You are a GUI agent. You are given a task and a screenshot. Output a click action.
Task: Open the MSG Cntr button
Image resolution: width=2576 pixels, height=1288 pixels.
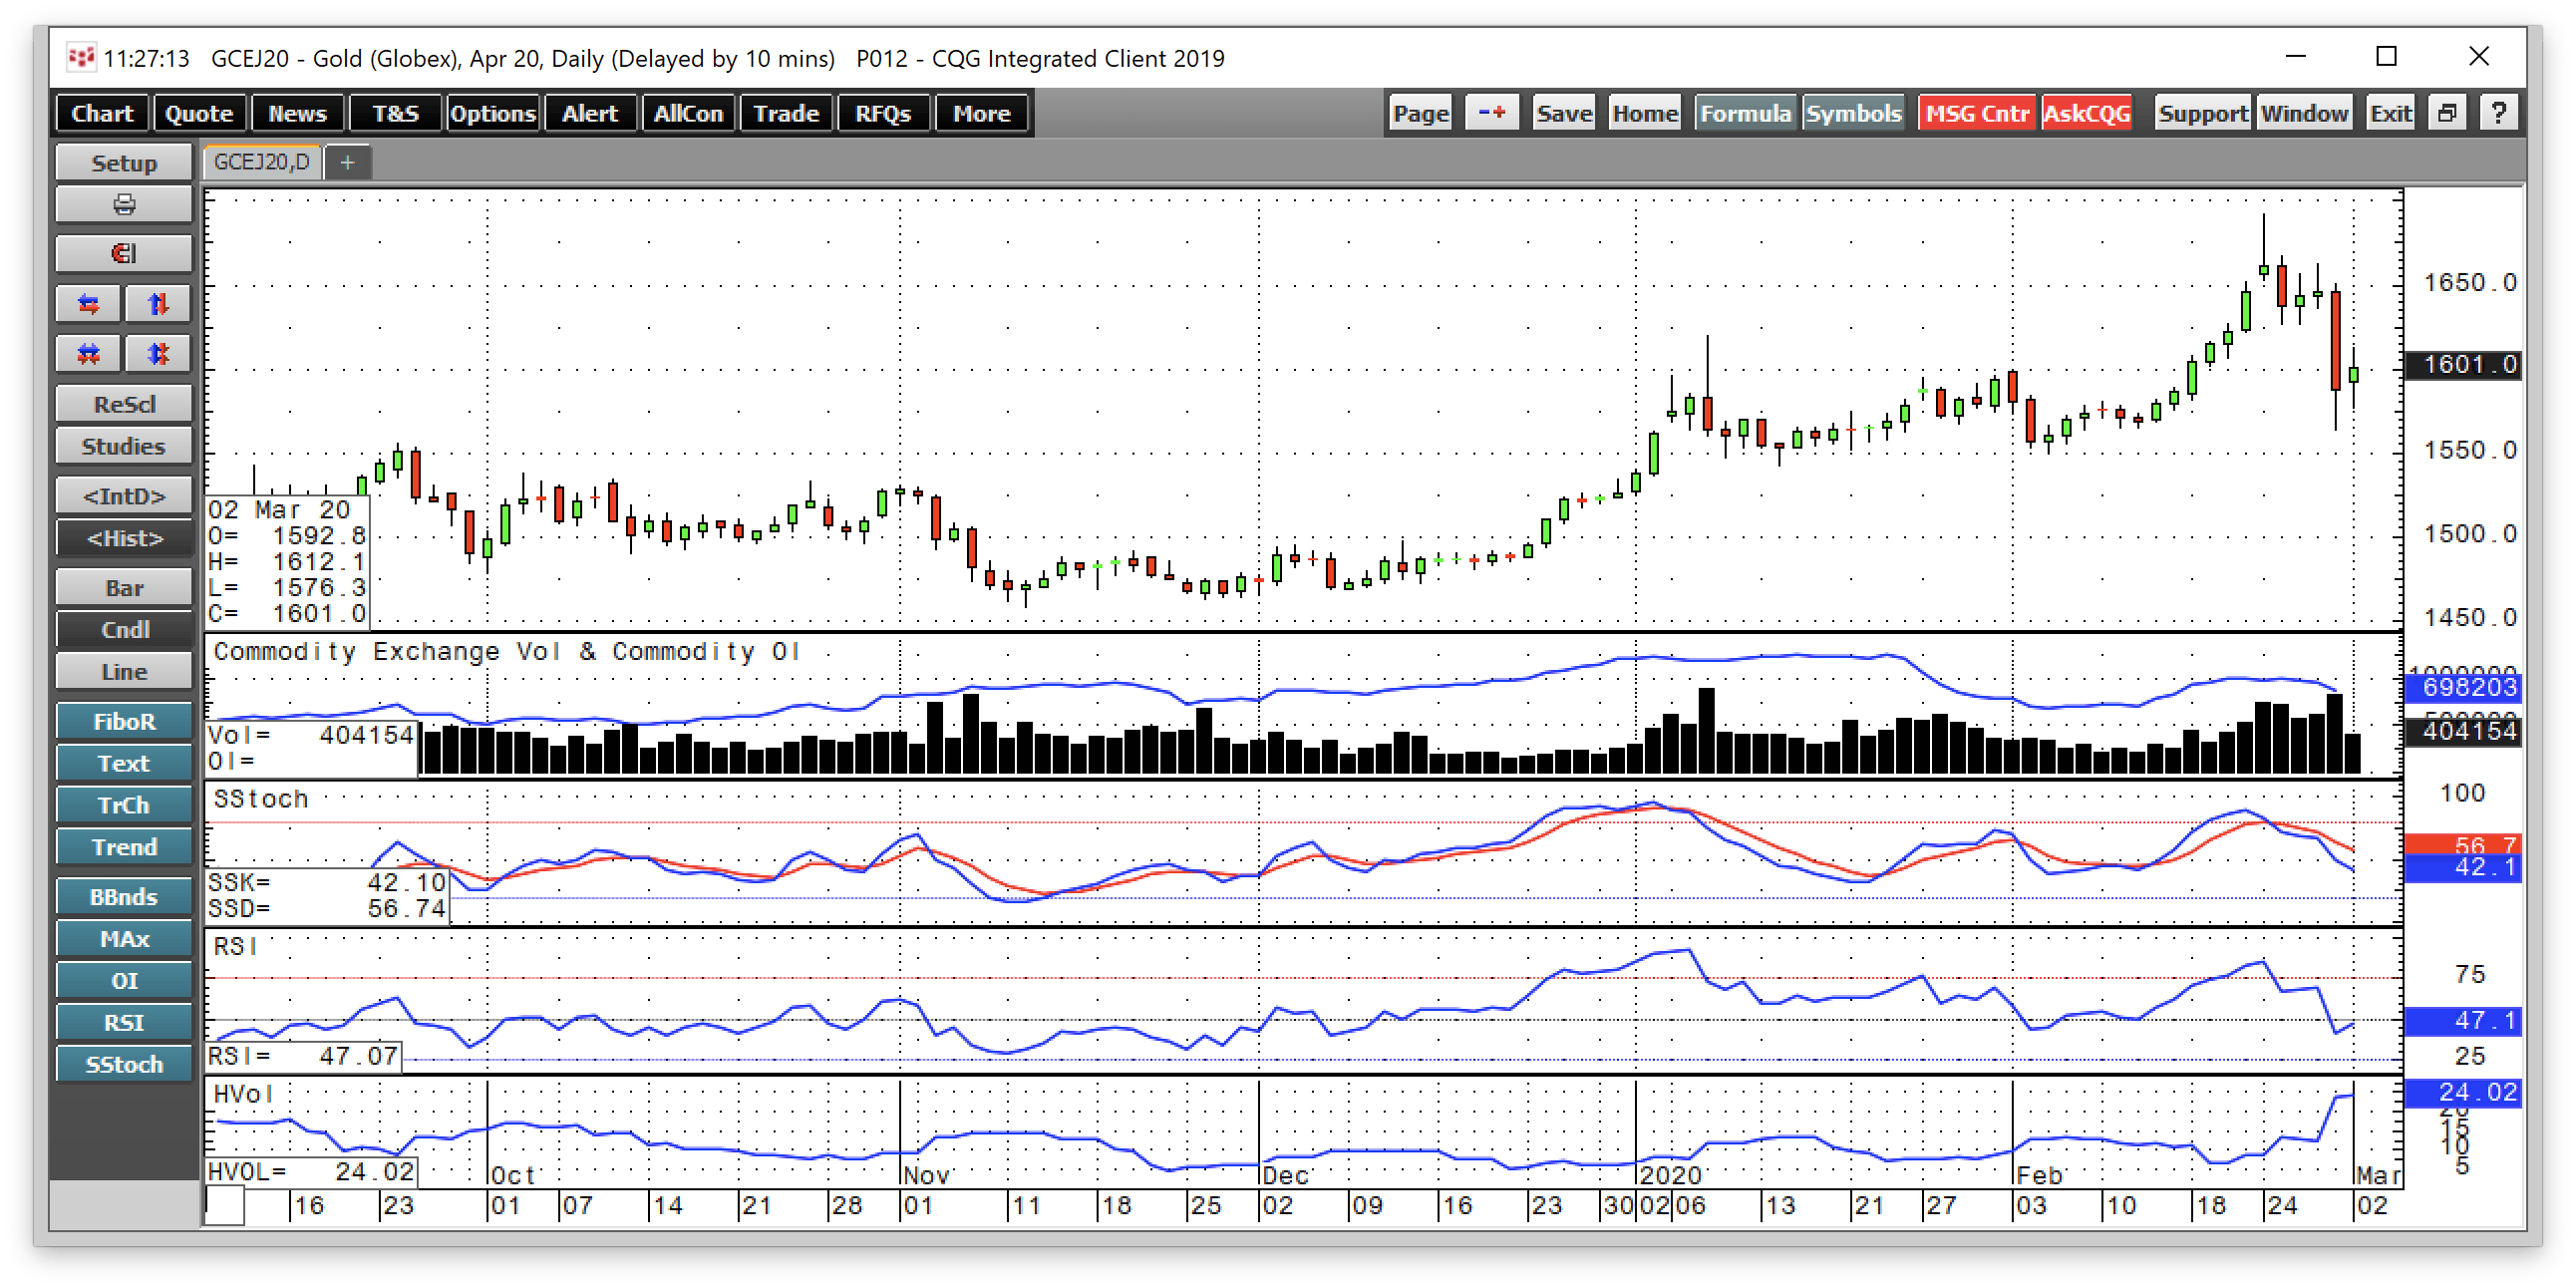tap(1977, 113)
